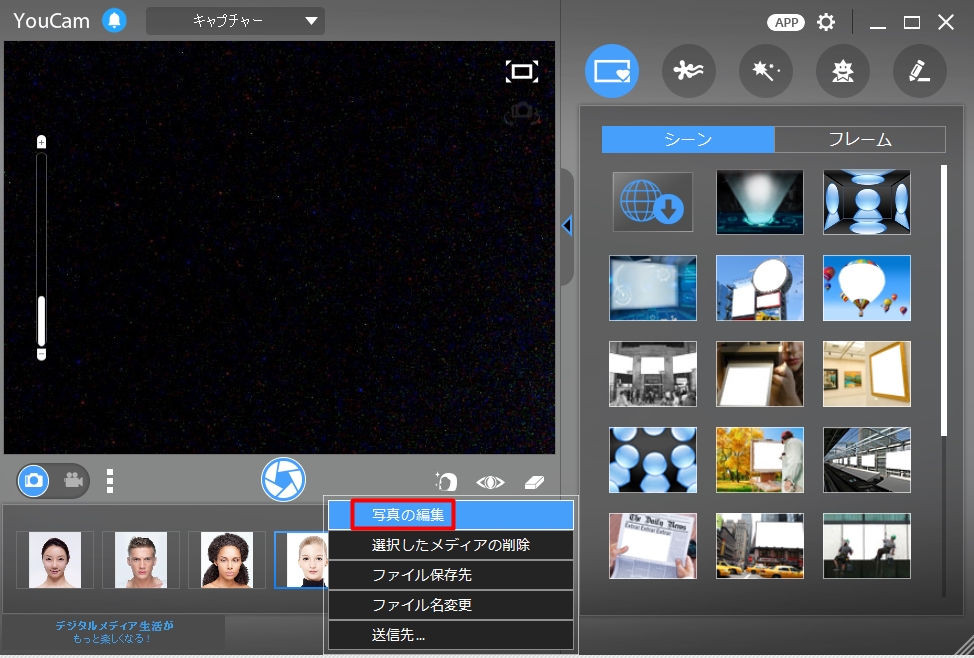Image resolution: width=974 pixels, height=658 pixels.
Task: Open scenes and frames heart icon
Action: pyautogui.click(x=612, y=71)
